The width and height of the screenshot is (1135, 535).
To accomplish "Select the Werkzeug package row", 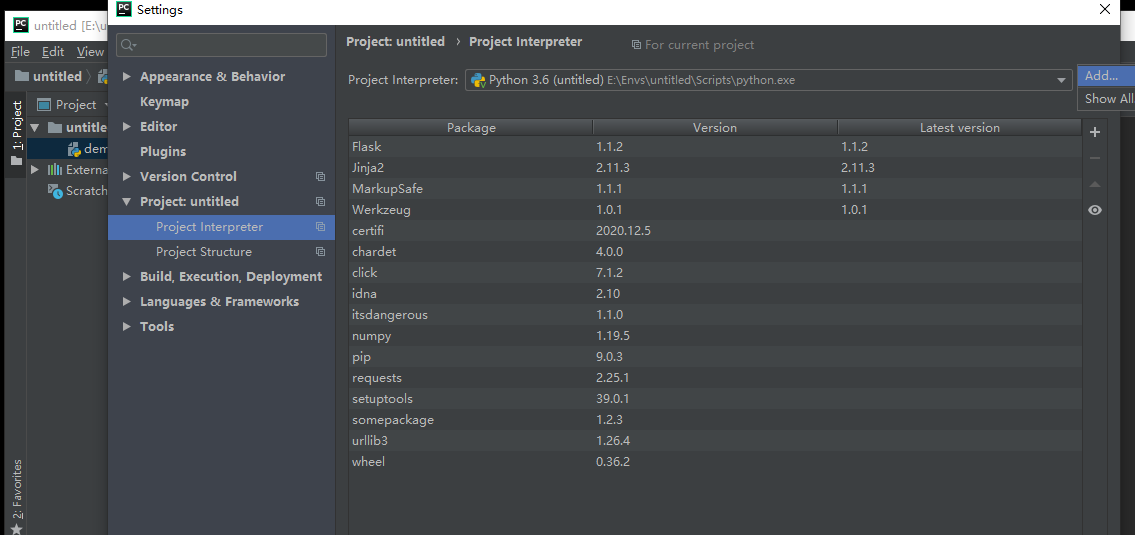I will (715, 210).
